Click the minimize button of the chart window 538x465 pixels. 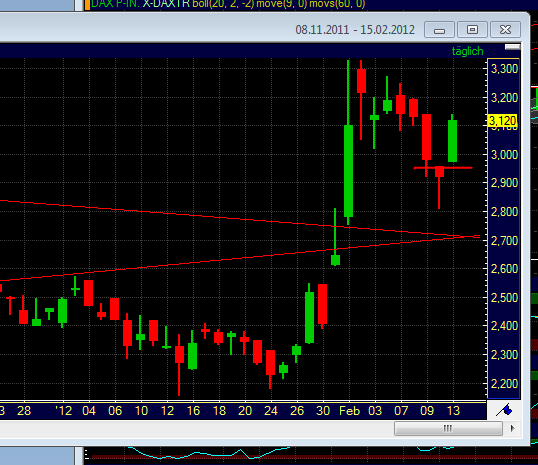(x=440, y=30)
